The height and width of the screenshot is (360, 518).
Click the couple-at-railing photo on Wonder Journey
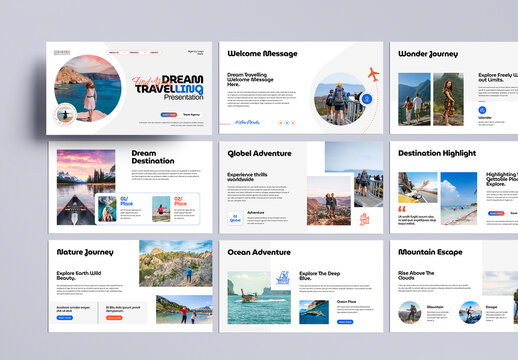(414, 99)
